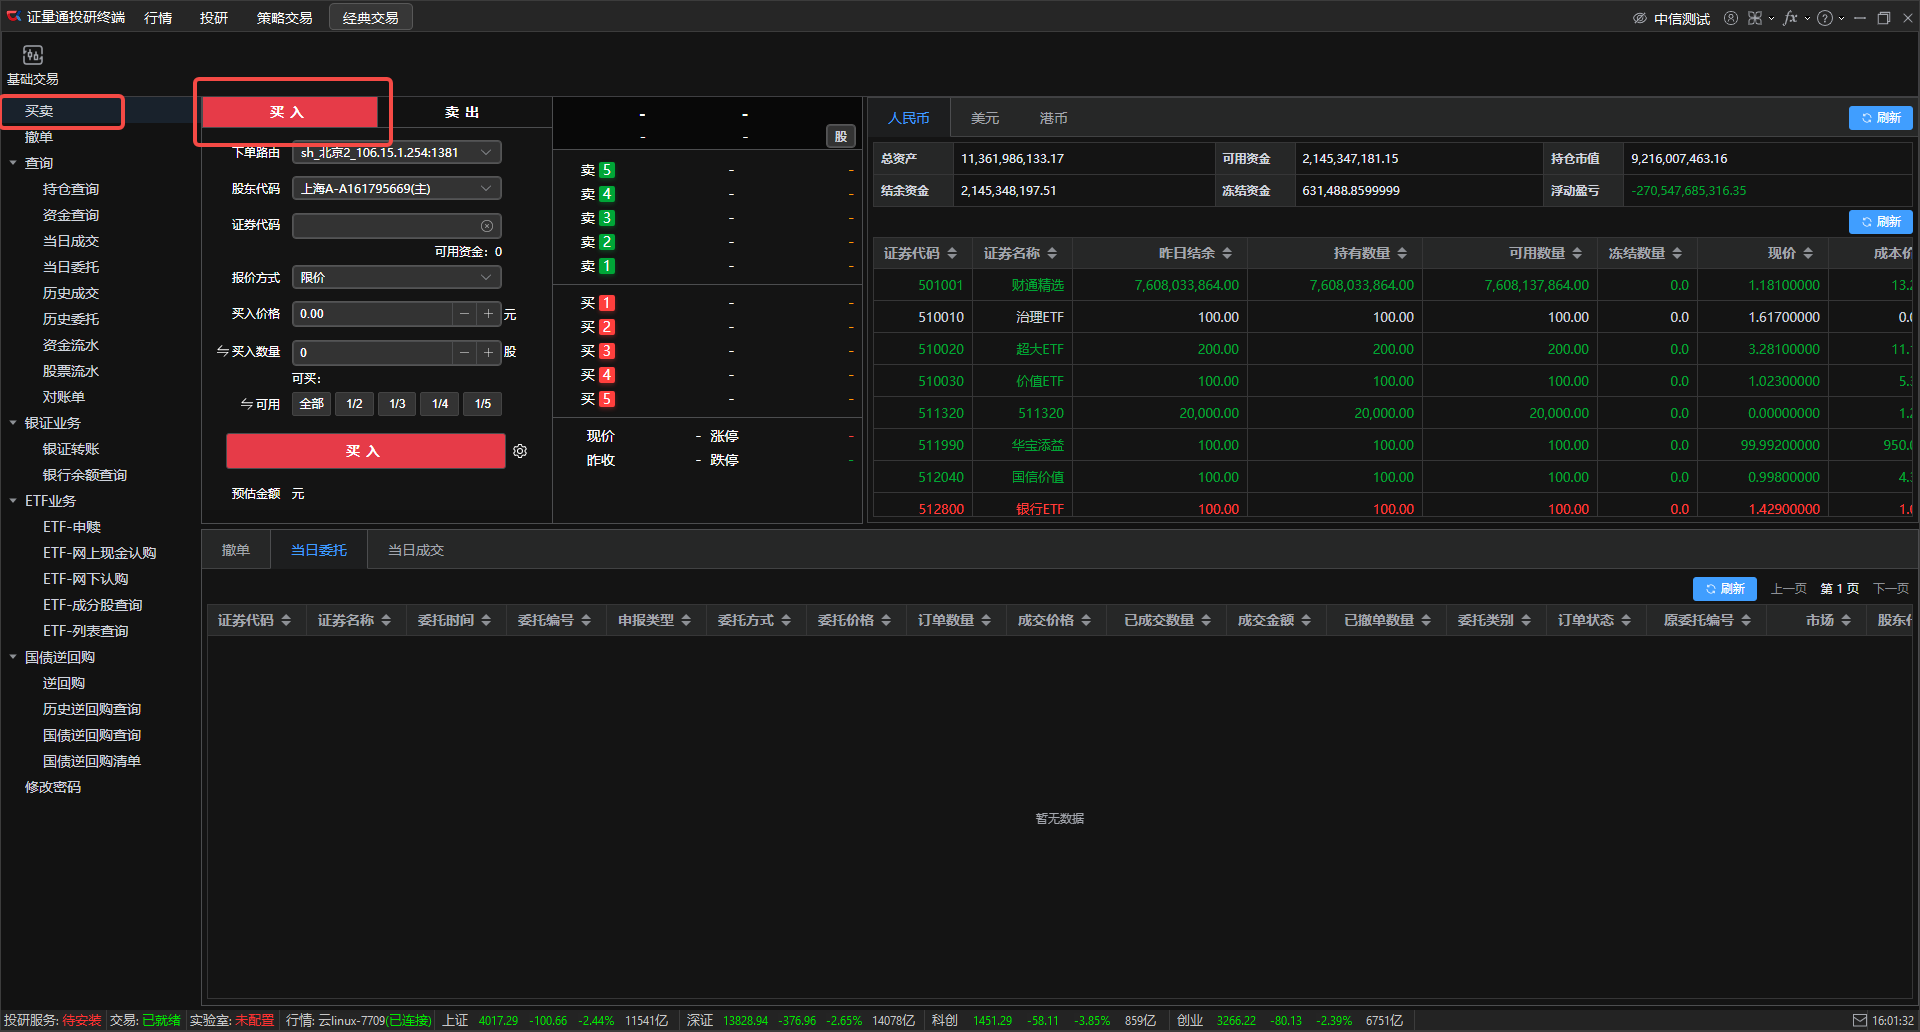Collapse the ETF业务 tree section

point(13,501)
